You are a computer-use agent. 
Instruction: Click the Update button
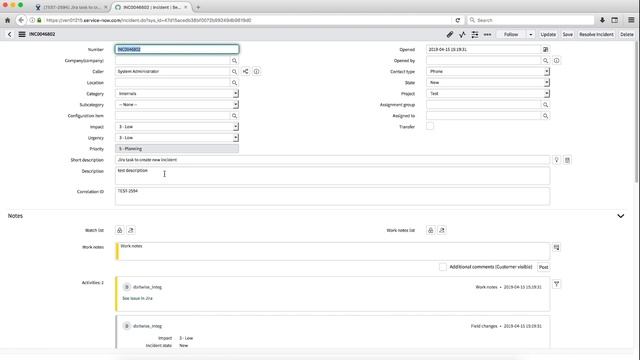click(548, 35)
